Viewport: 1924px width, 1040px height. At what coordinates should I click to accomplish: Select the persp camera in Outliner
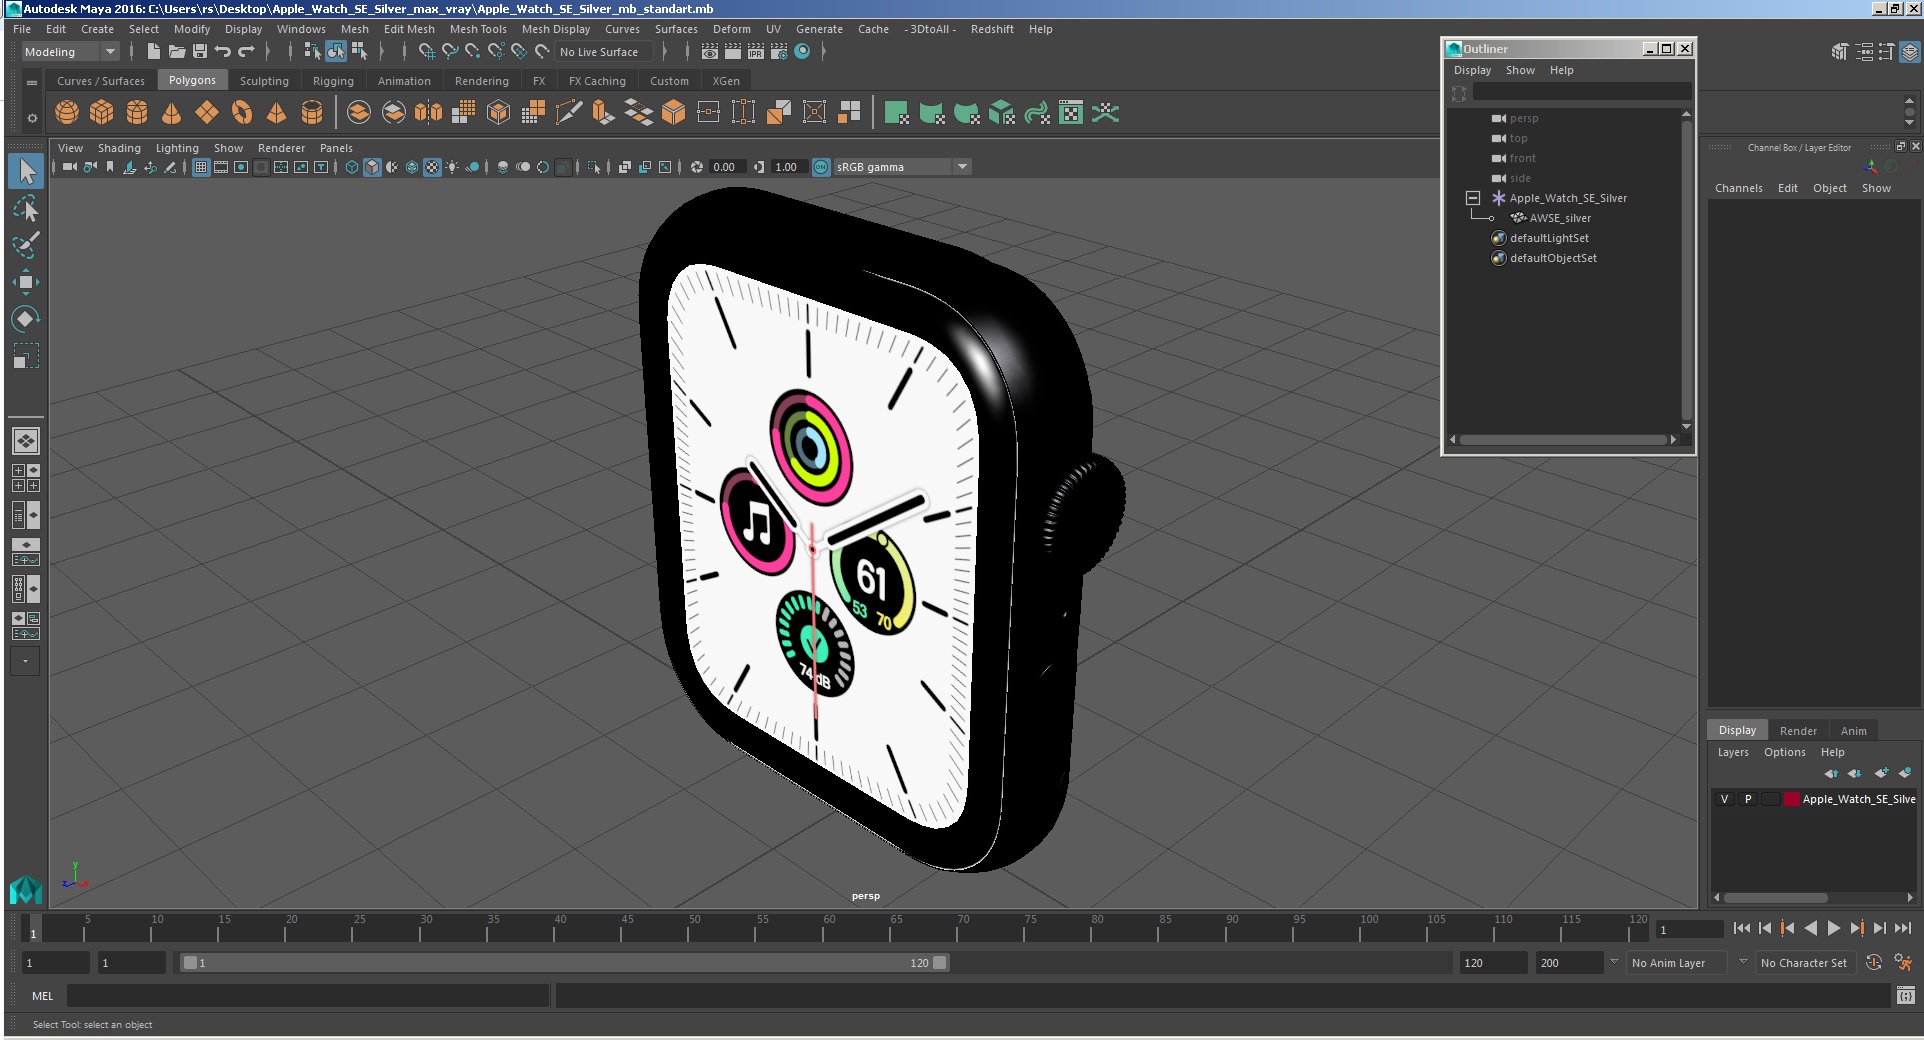(x=1524, y=118)
